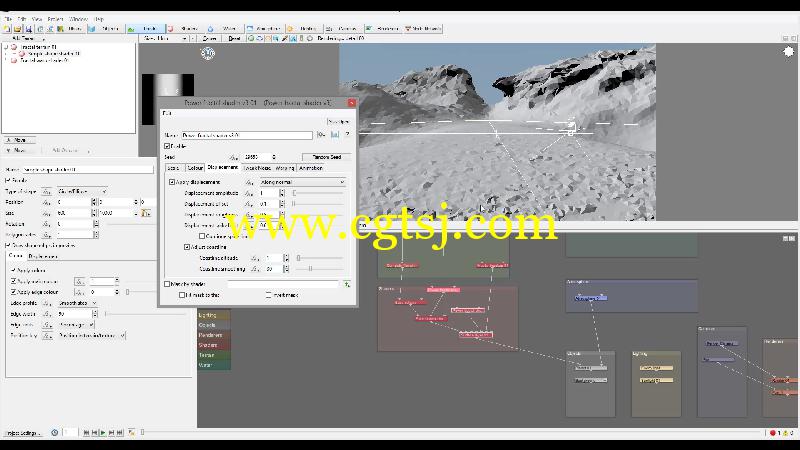The image size is (800, 450).
Task: Toggle the Mask by shader checkbox
Action: [167, 284]
